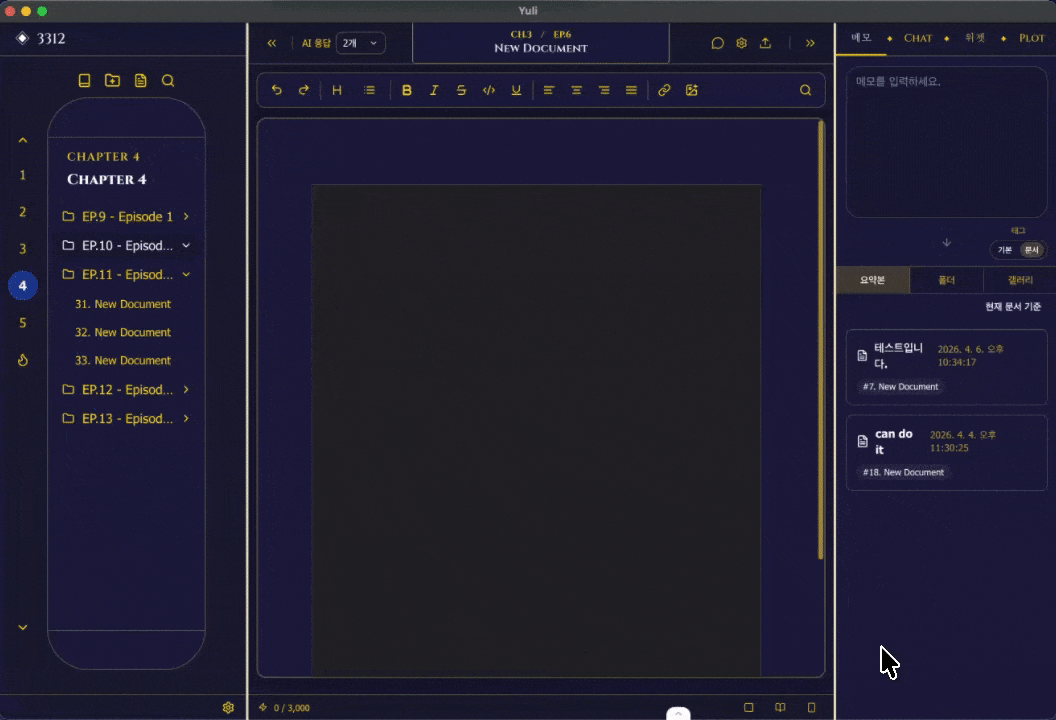Move down the chapter rail with the down chevron
The height and width of the screenshot is (720, 1056).
pyautogui.click(x=23, y=627)
